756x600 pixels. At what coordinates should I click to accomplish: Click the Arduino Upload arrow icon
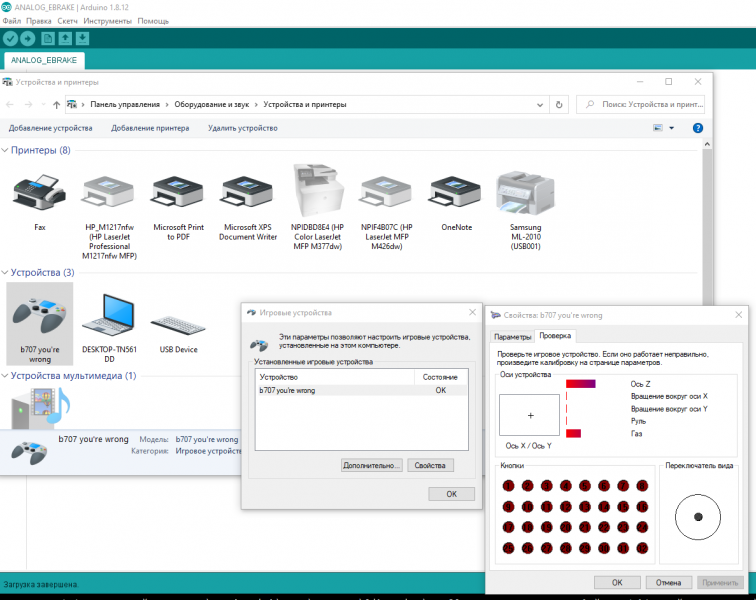[28, 39]
